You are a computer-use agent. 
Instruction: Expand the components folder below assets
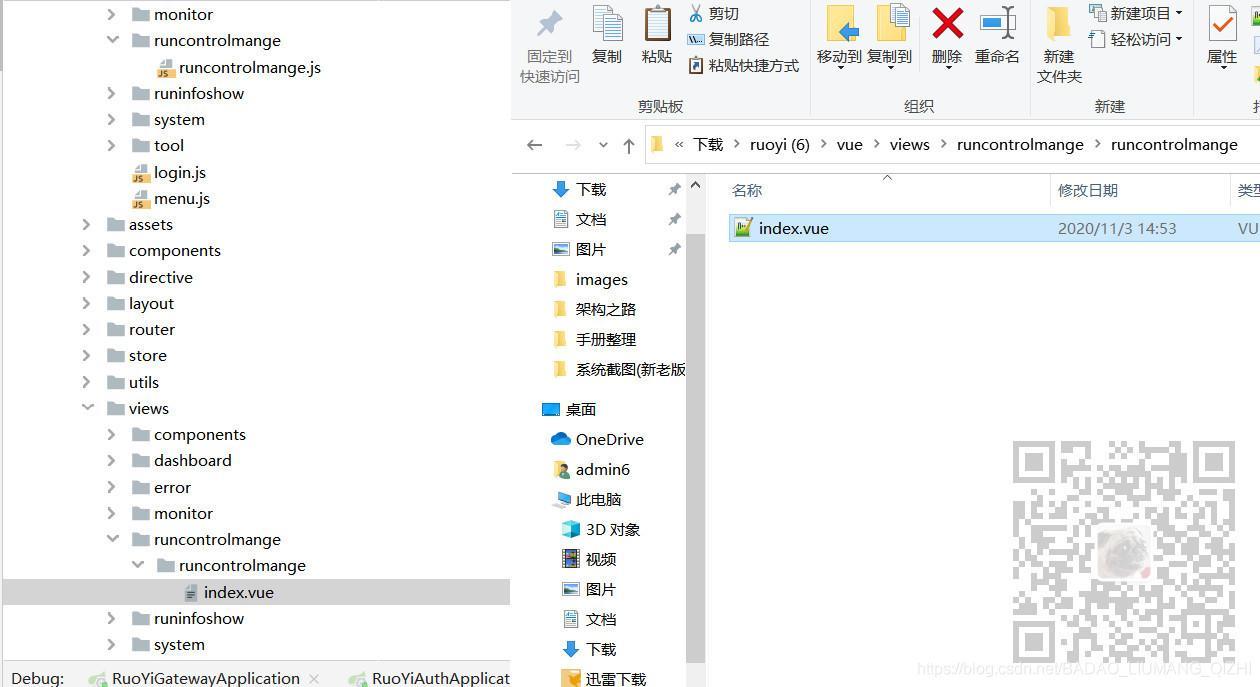coord(87,250)
